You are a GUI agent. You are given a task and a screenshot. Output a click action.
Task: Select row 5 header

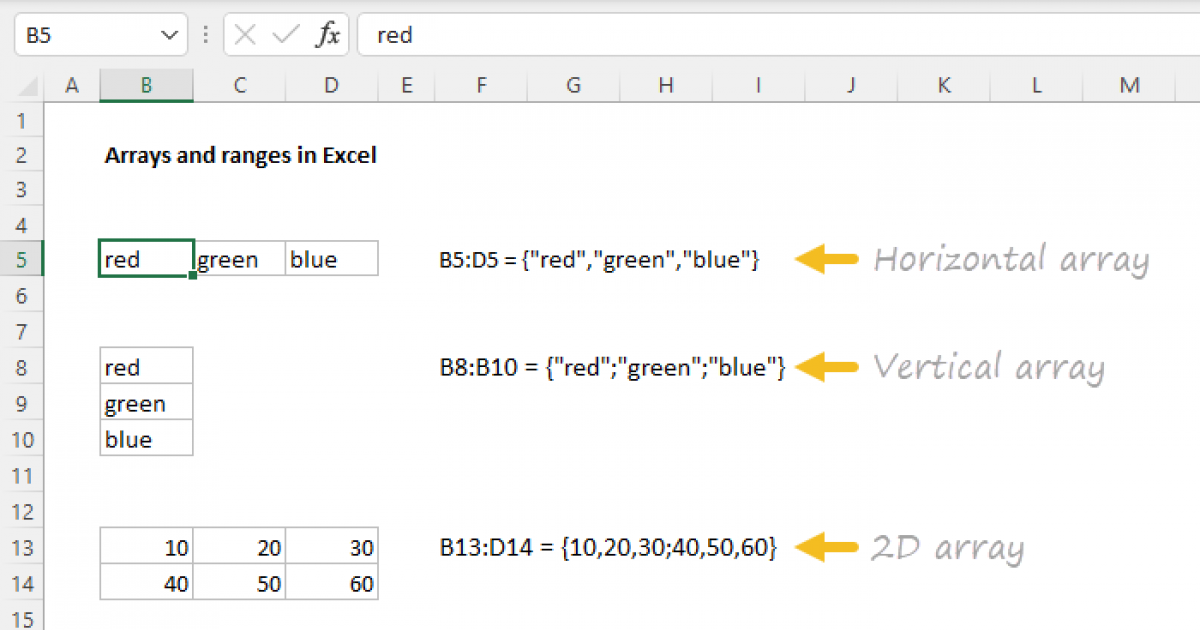pos(24,260)
